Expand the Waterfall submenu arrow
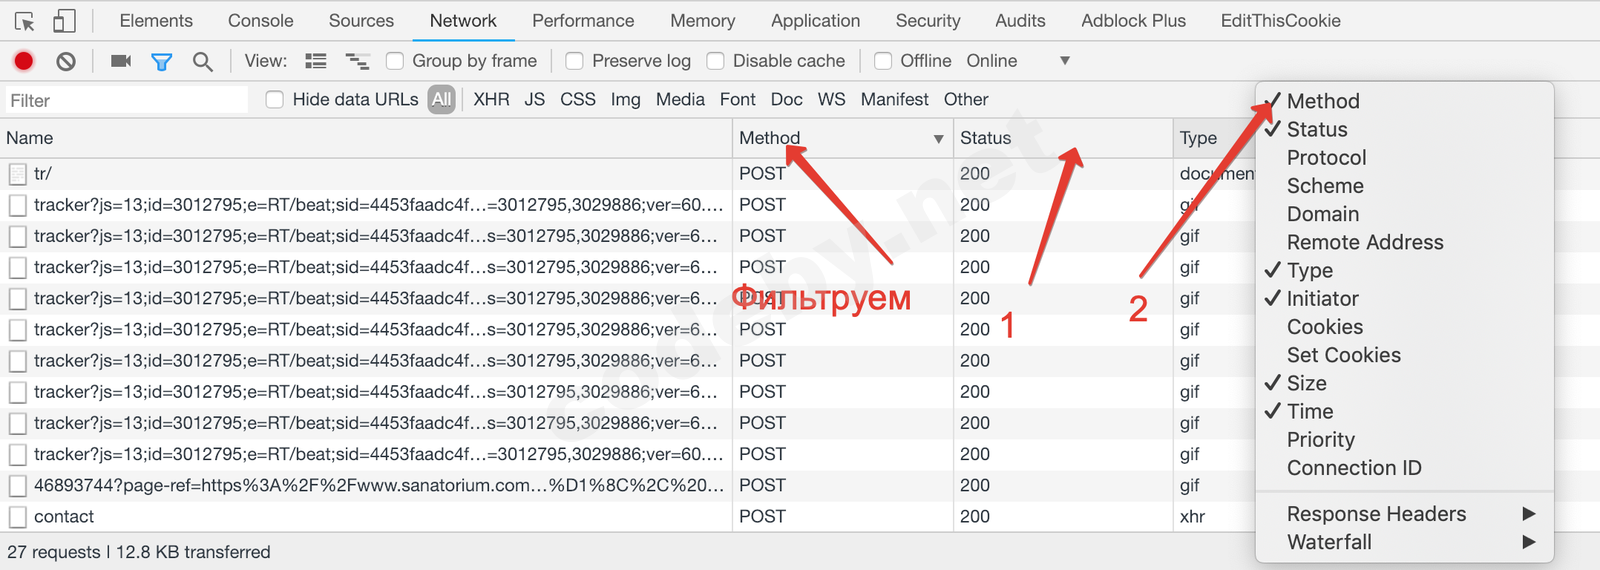This screenshot has width=1600, height=570. [1528, 542]
